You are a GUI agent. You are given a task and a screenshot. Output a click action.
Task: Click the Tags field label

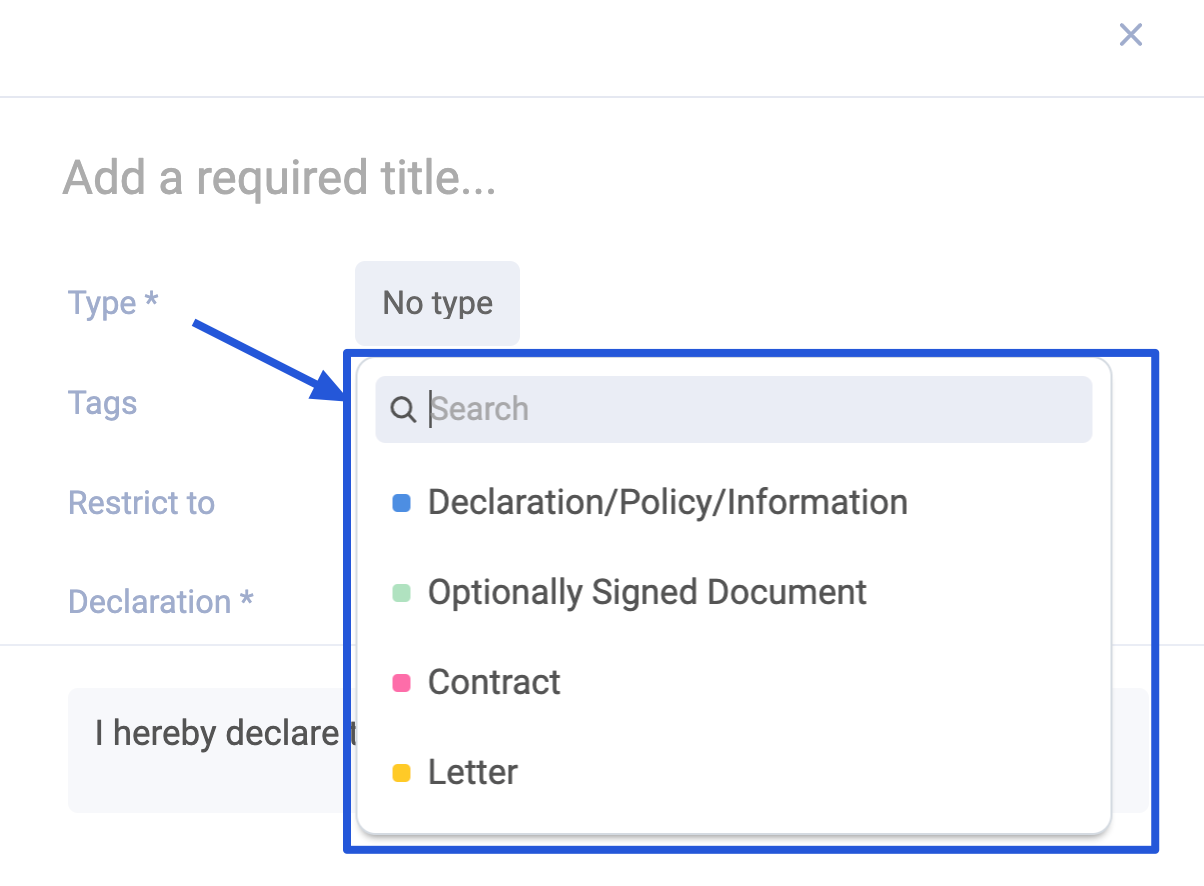tap(102, 403)
